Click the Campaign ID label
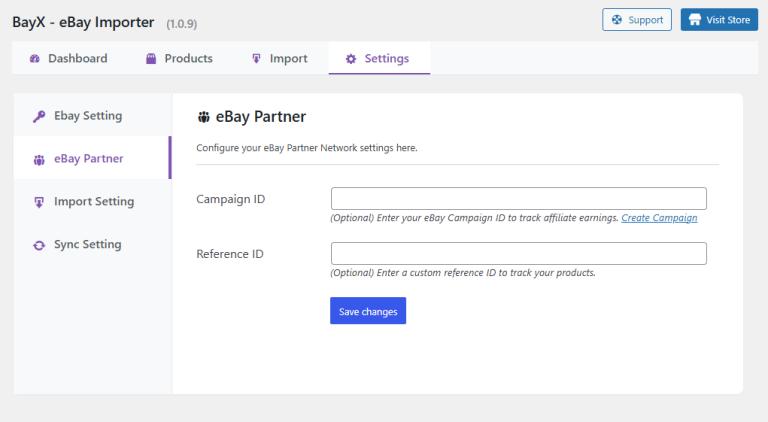Image resolution: width=768 pixels, height=422 pixels. 231,199
